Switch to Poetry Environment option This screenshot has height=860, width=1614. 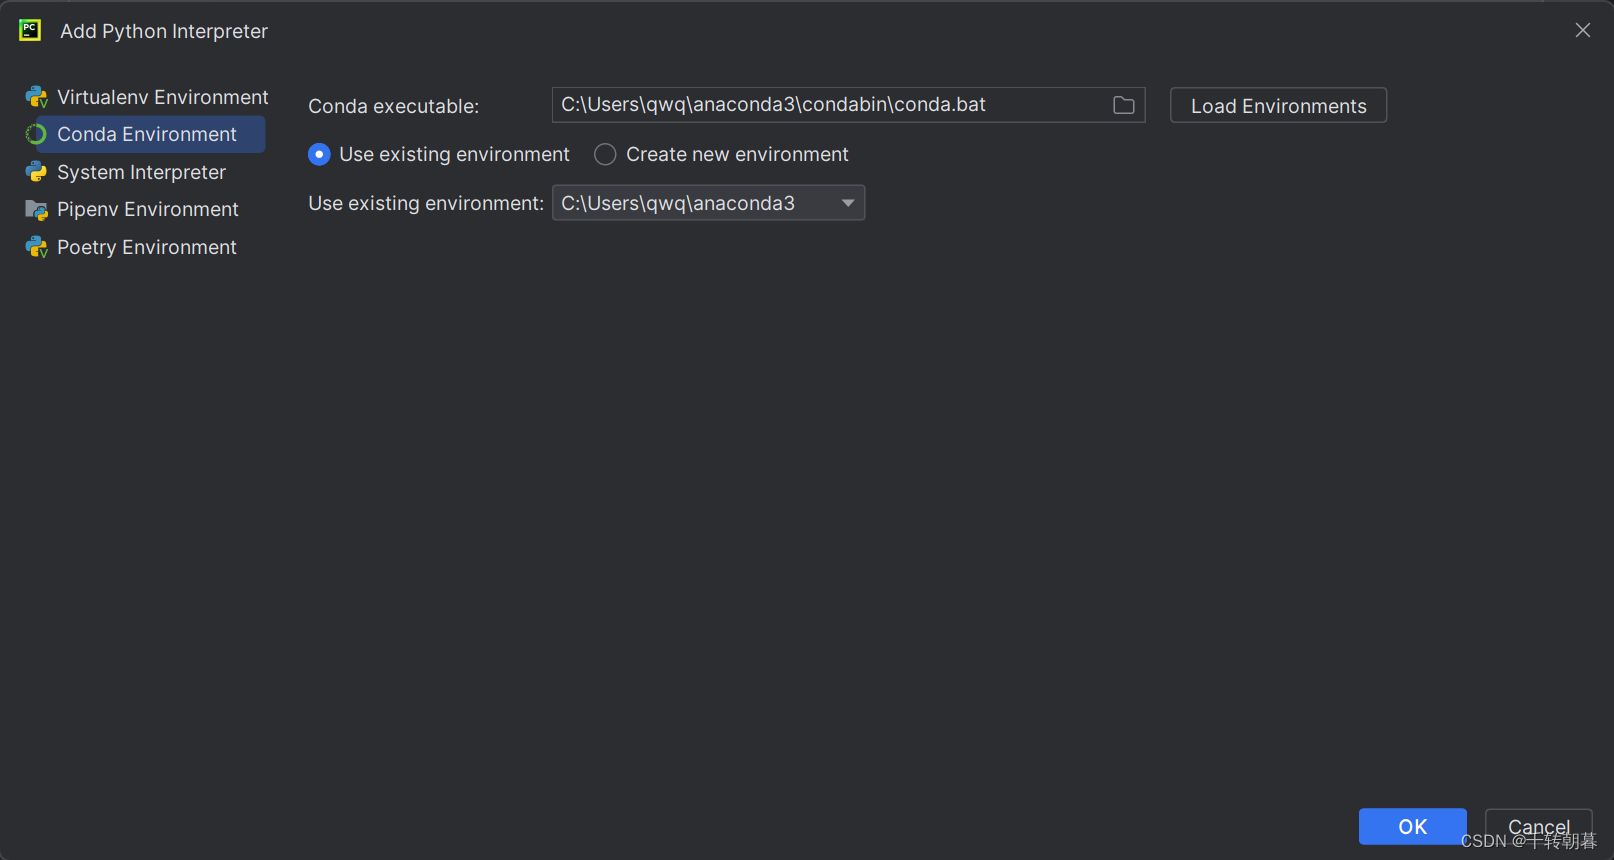point(146,247)
